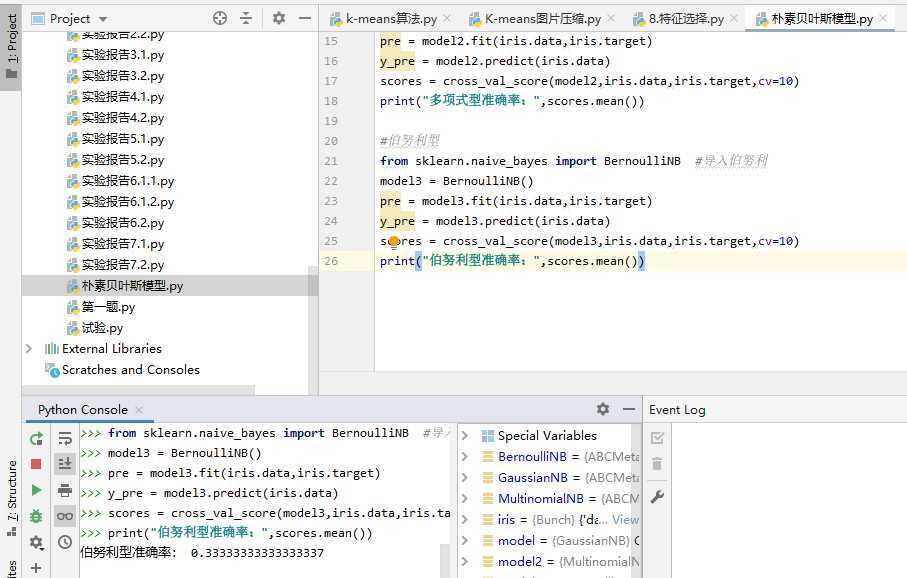Open 实验报告3.1.py in project tree
907x578 pixels.
coord(123,55)
